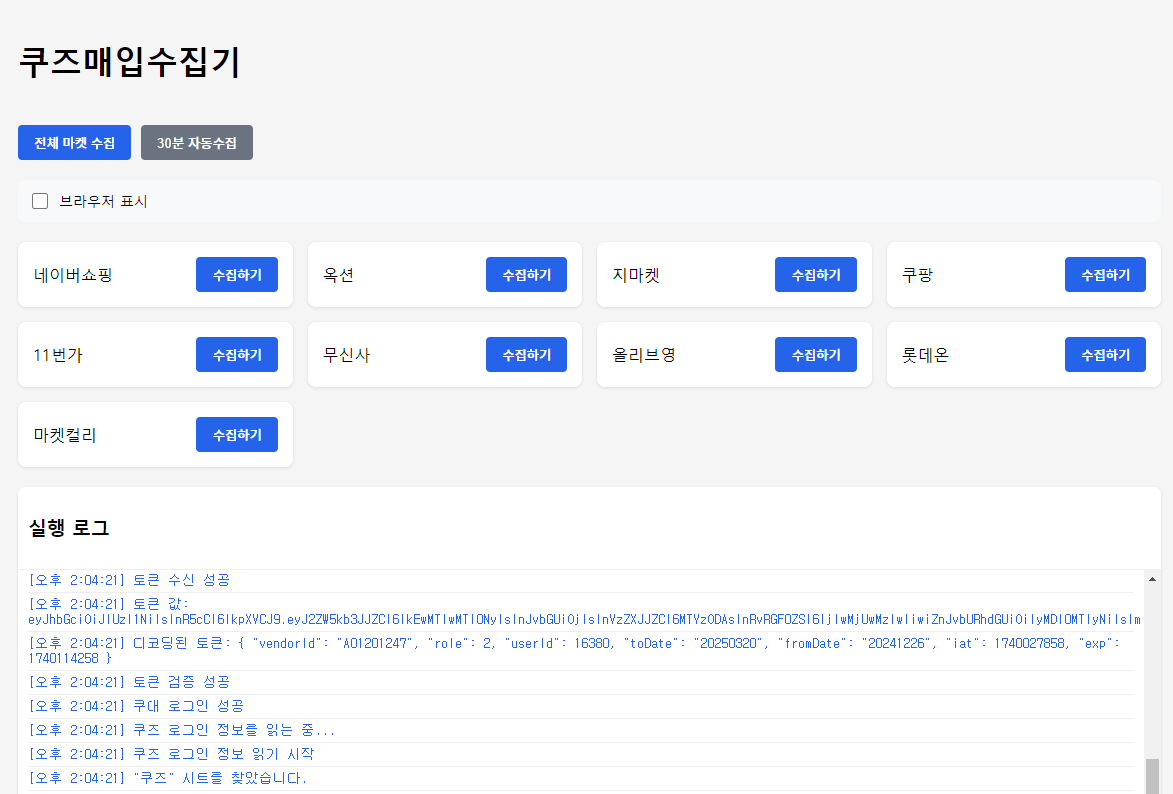Select the 쿠즈매입수집기 page title
Screen dimensions: 1173x794
(x=129, y=61)
